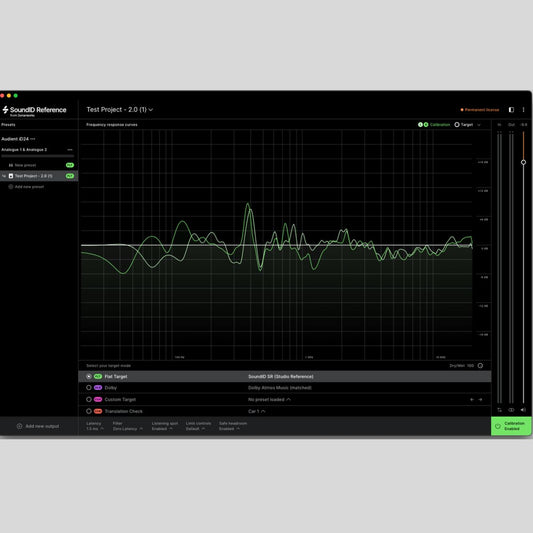Click the frequency response graph area
533x533 pixels.
[x=276, y=245]
